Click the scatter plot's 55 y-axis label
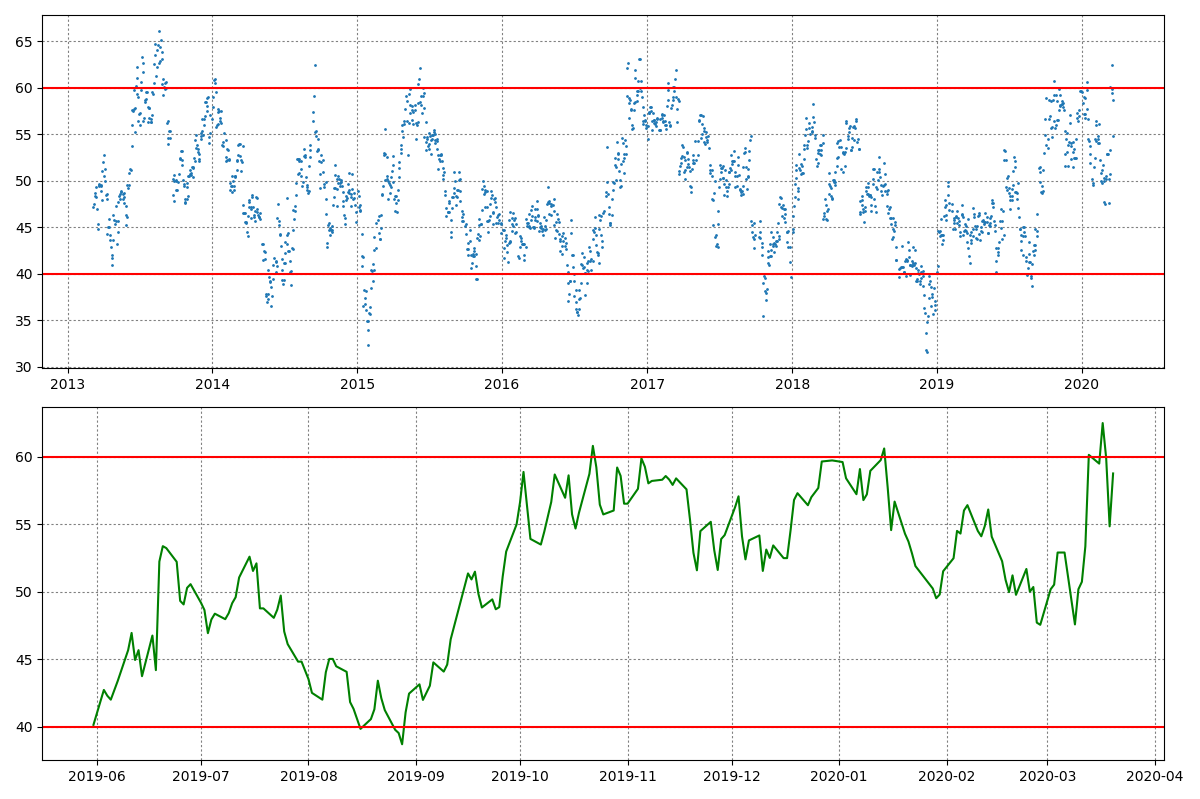The width and height of the screenshot is (1200, 799). [x=26, y=135]
